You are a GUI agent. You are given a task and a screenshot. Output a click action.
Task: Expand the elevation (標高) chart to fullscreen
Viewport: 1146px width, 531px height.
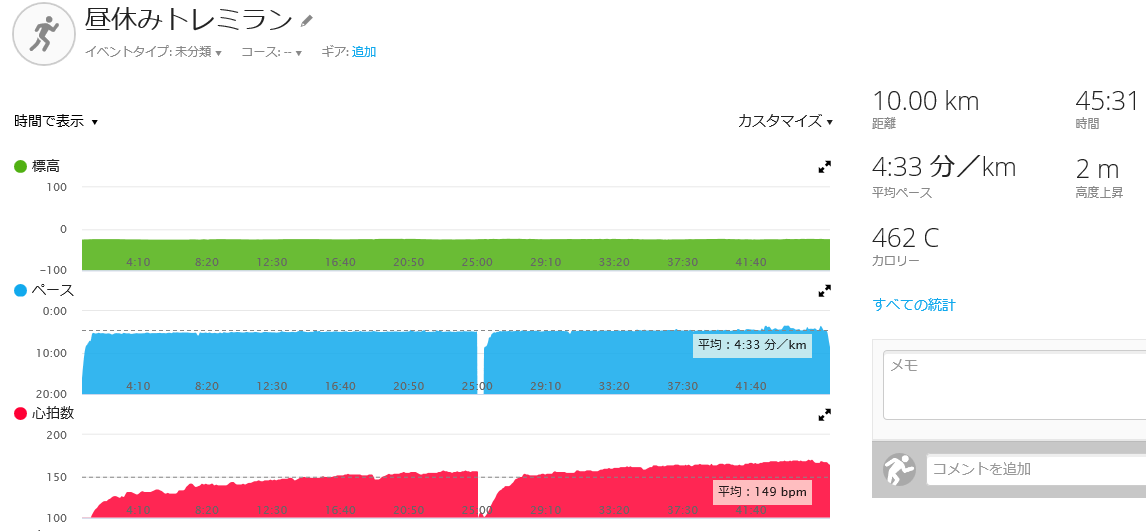click(x=824, y=167)
